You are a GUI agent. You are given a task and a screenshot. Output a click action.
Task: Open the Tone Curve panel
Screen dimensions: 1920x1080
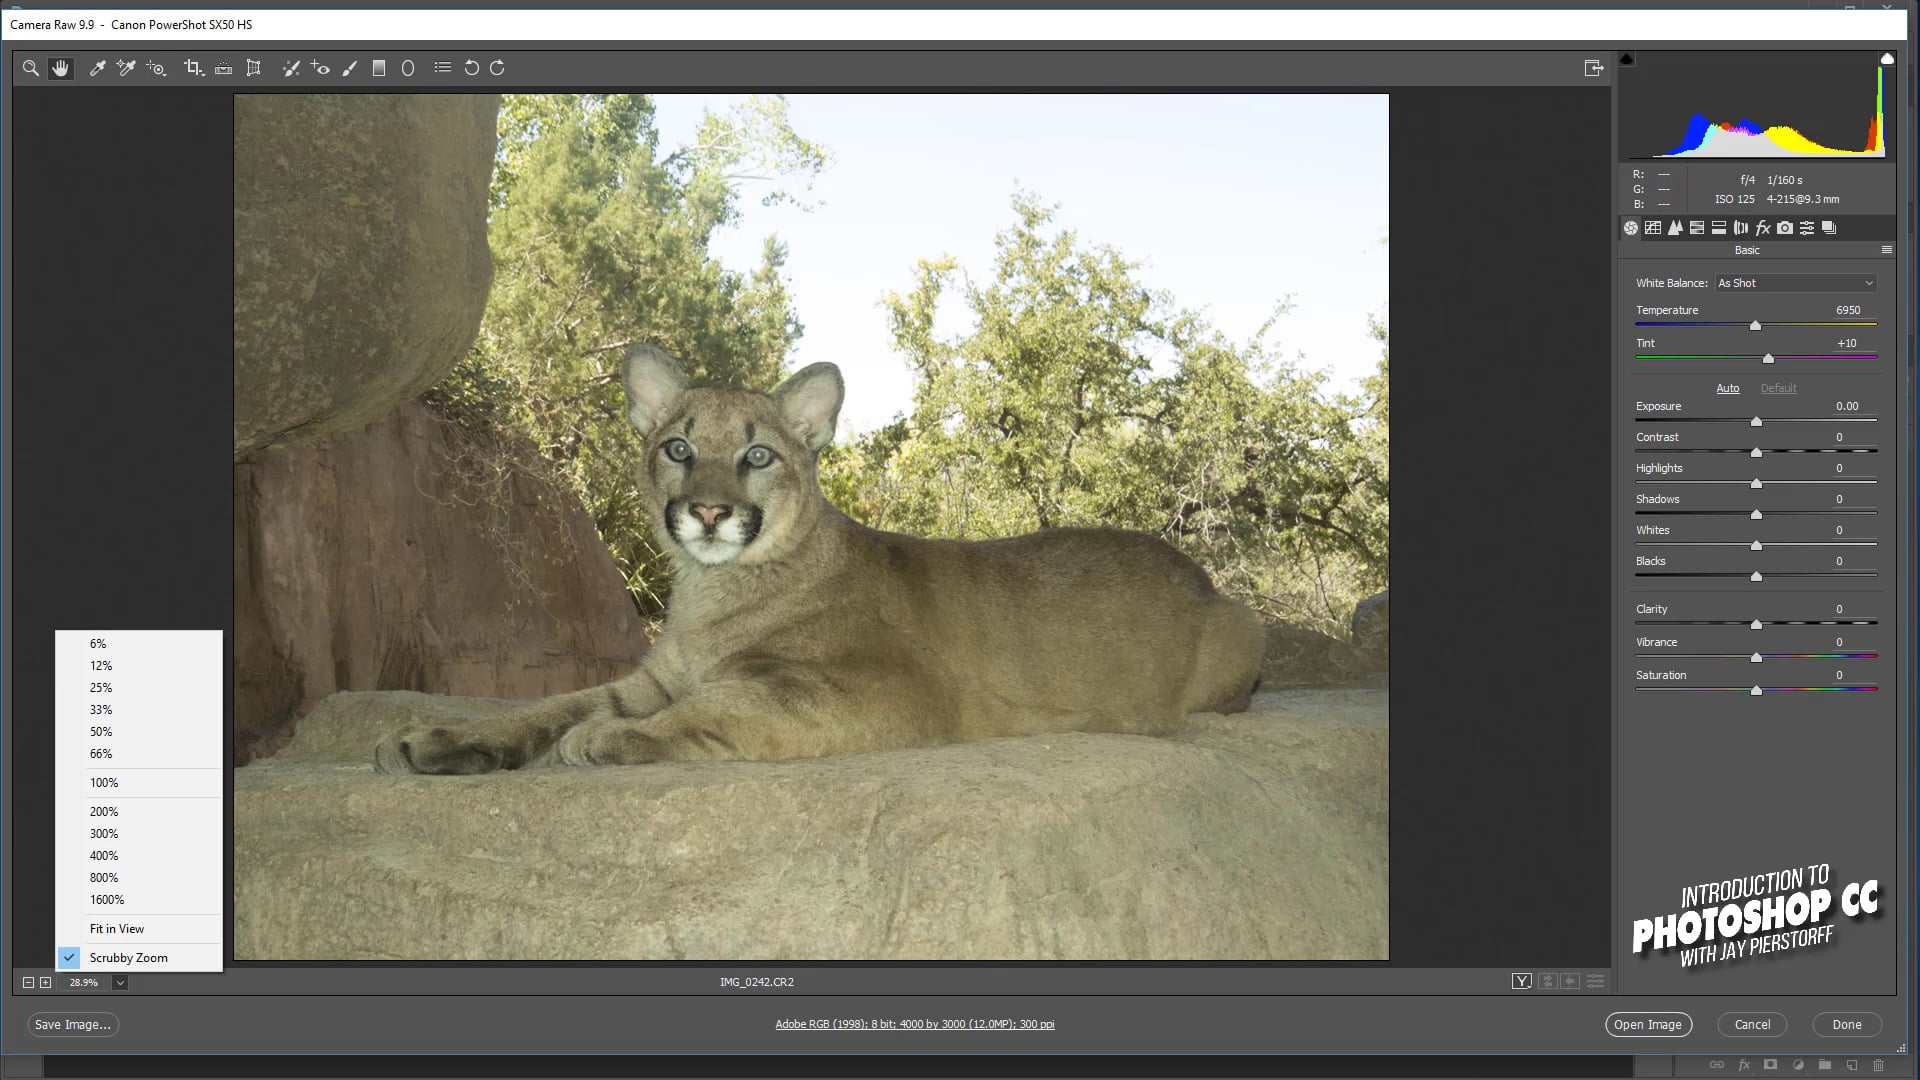tap(1654, 228)
